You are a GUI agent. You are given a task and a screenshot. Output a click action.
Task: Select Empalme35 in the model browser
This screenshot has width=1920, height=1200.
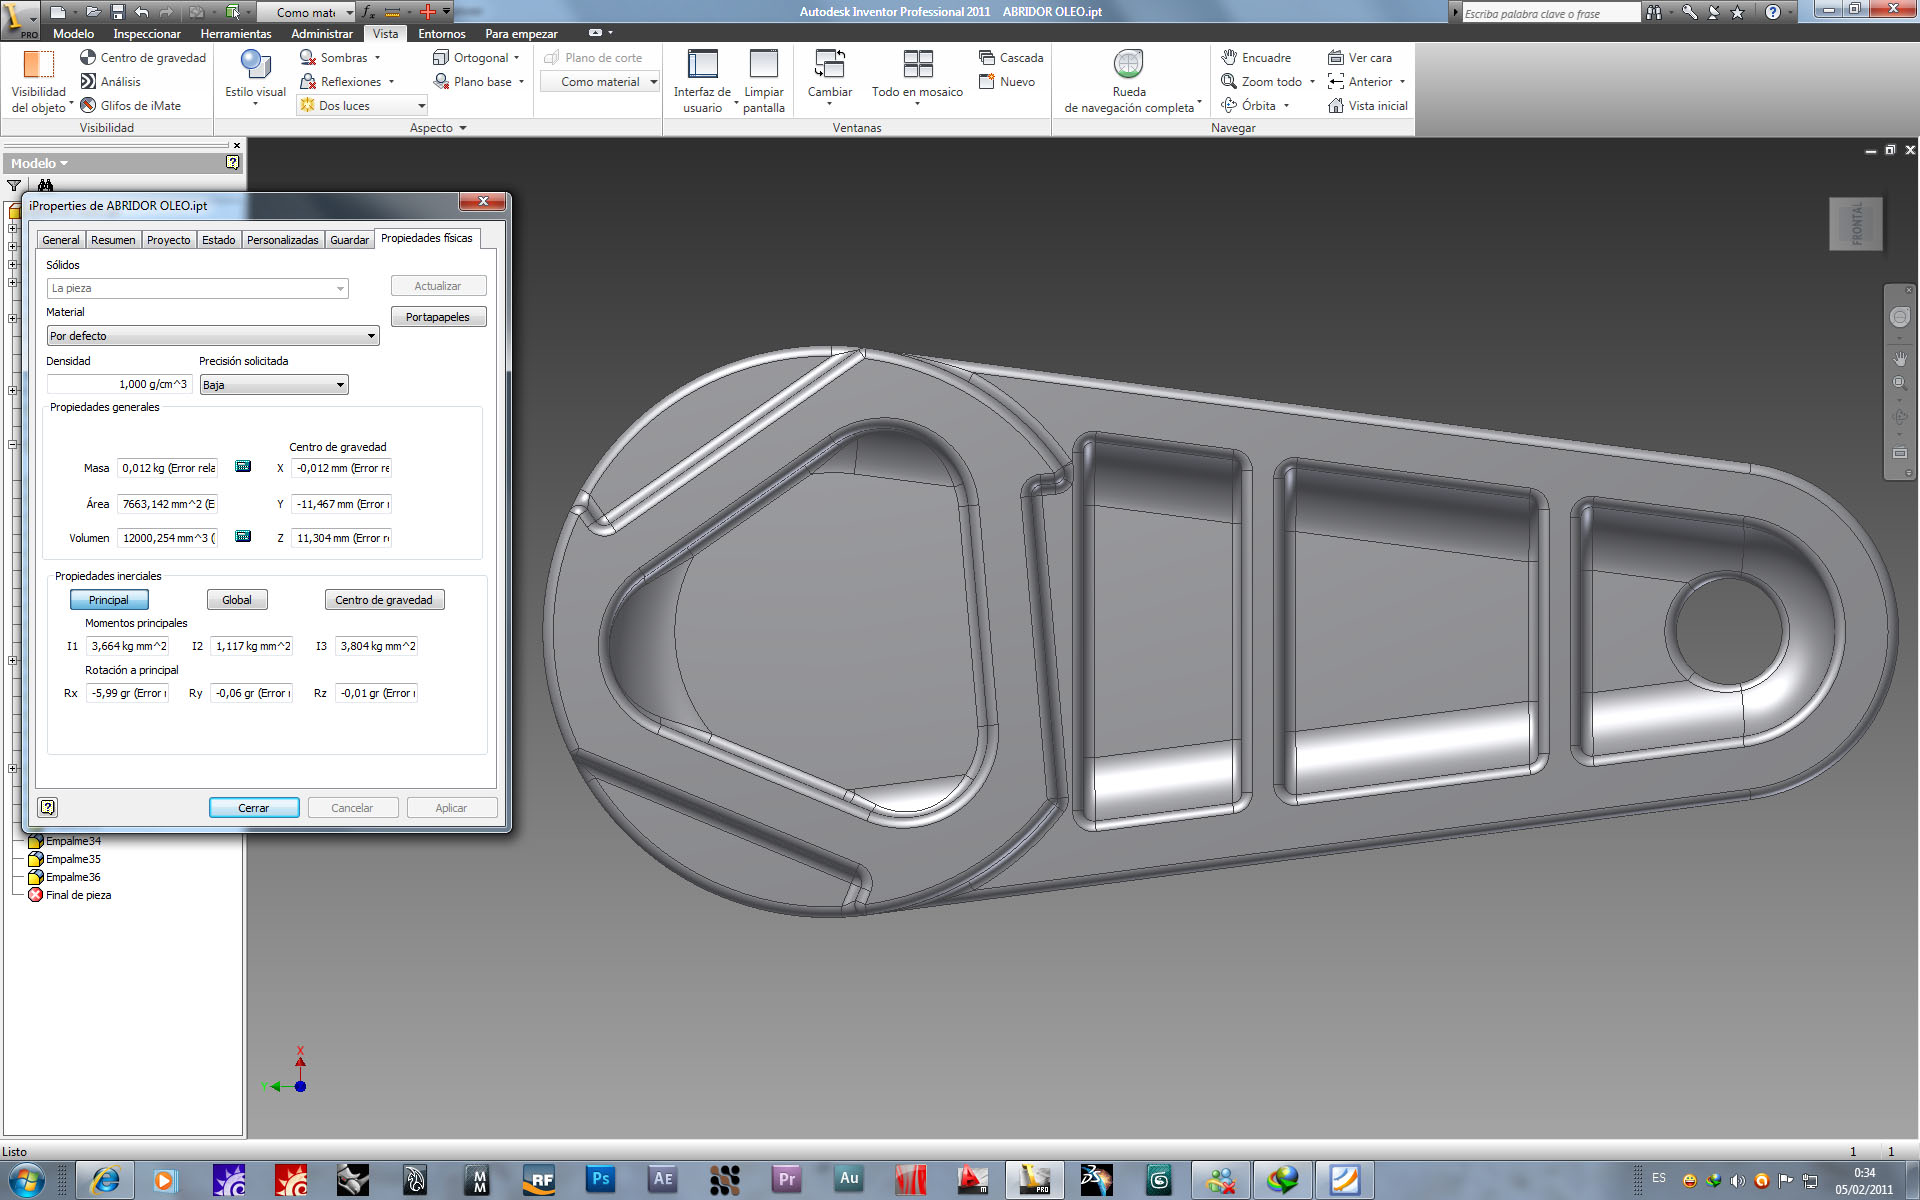pos(73,859)
